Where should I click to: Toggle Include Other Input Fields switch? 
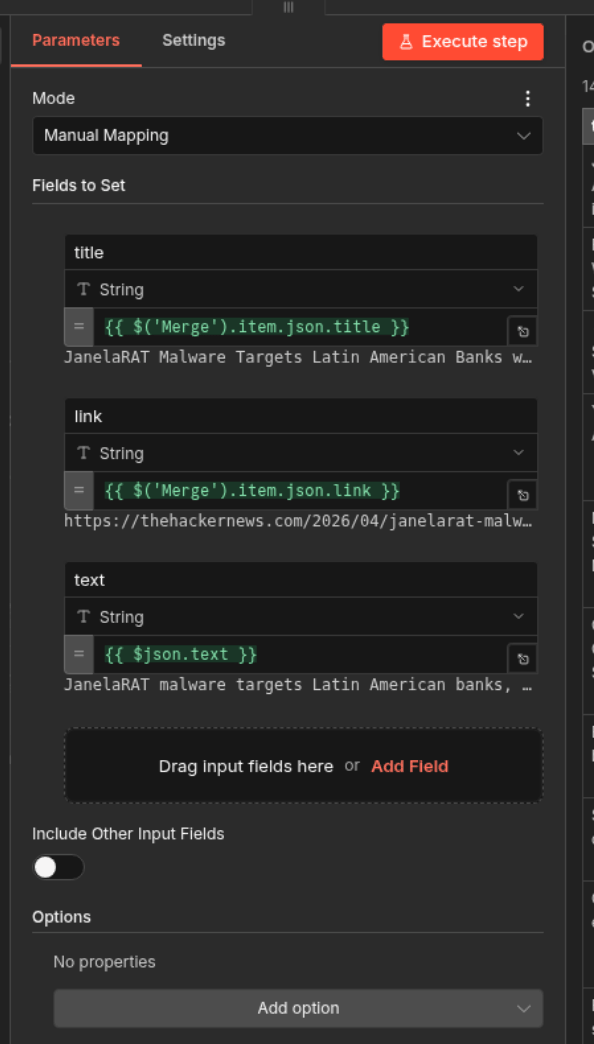click(x=59, y=868)
